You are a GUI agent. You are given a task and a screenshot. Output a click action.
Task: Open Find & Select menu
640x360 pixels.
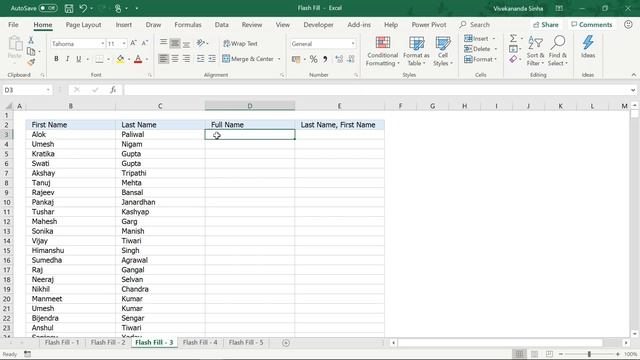click(558, 51)
